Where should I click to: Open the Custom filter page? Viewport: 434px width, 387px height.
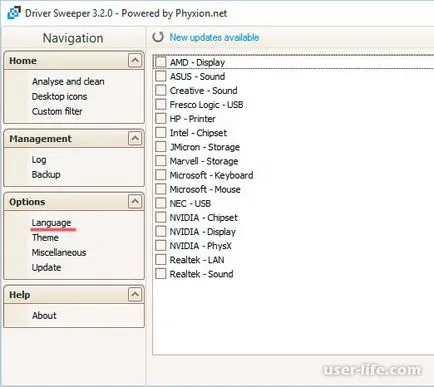[57, 111]
